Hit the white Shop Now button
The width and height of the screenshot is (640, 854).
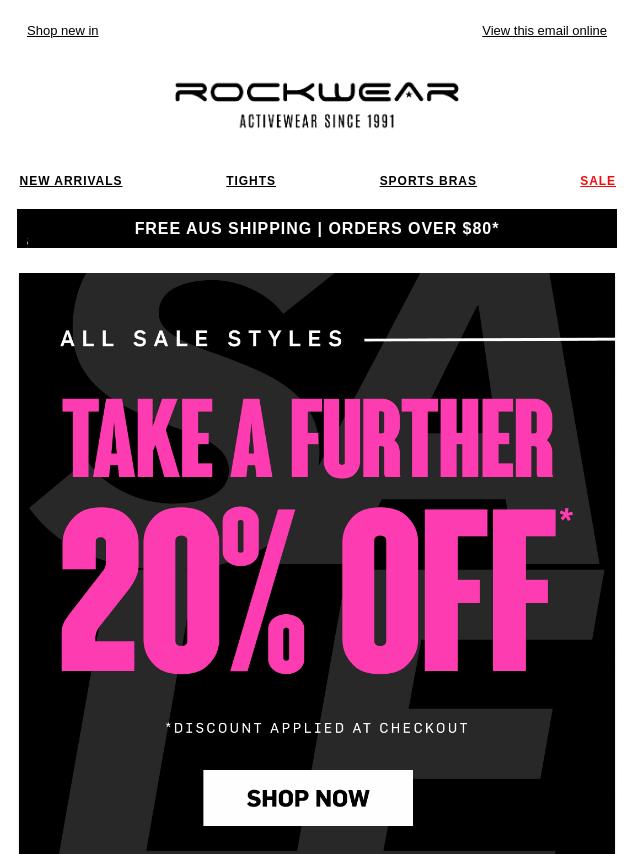(x=308, y=798)
